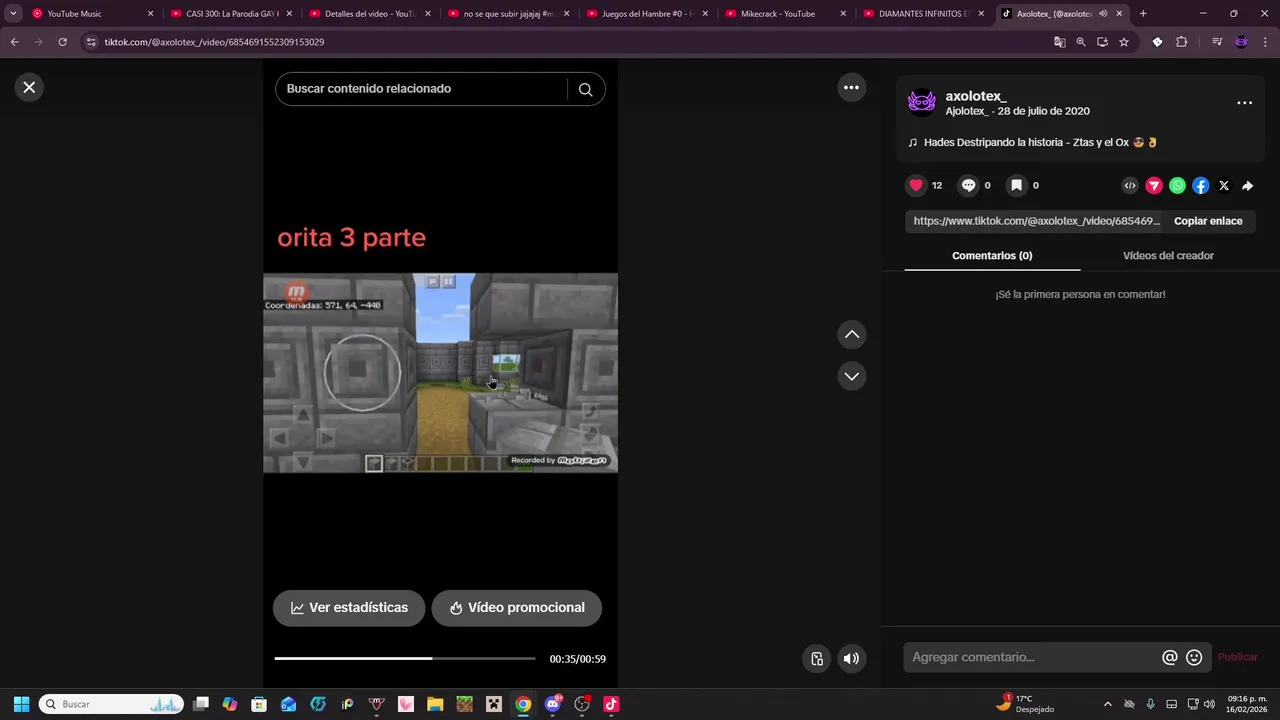Image resolution: width=1280 pixels, height=720 pixels.
Task: Click the install app icon in address bar
Action: coord(1102,42)
